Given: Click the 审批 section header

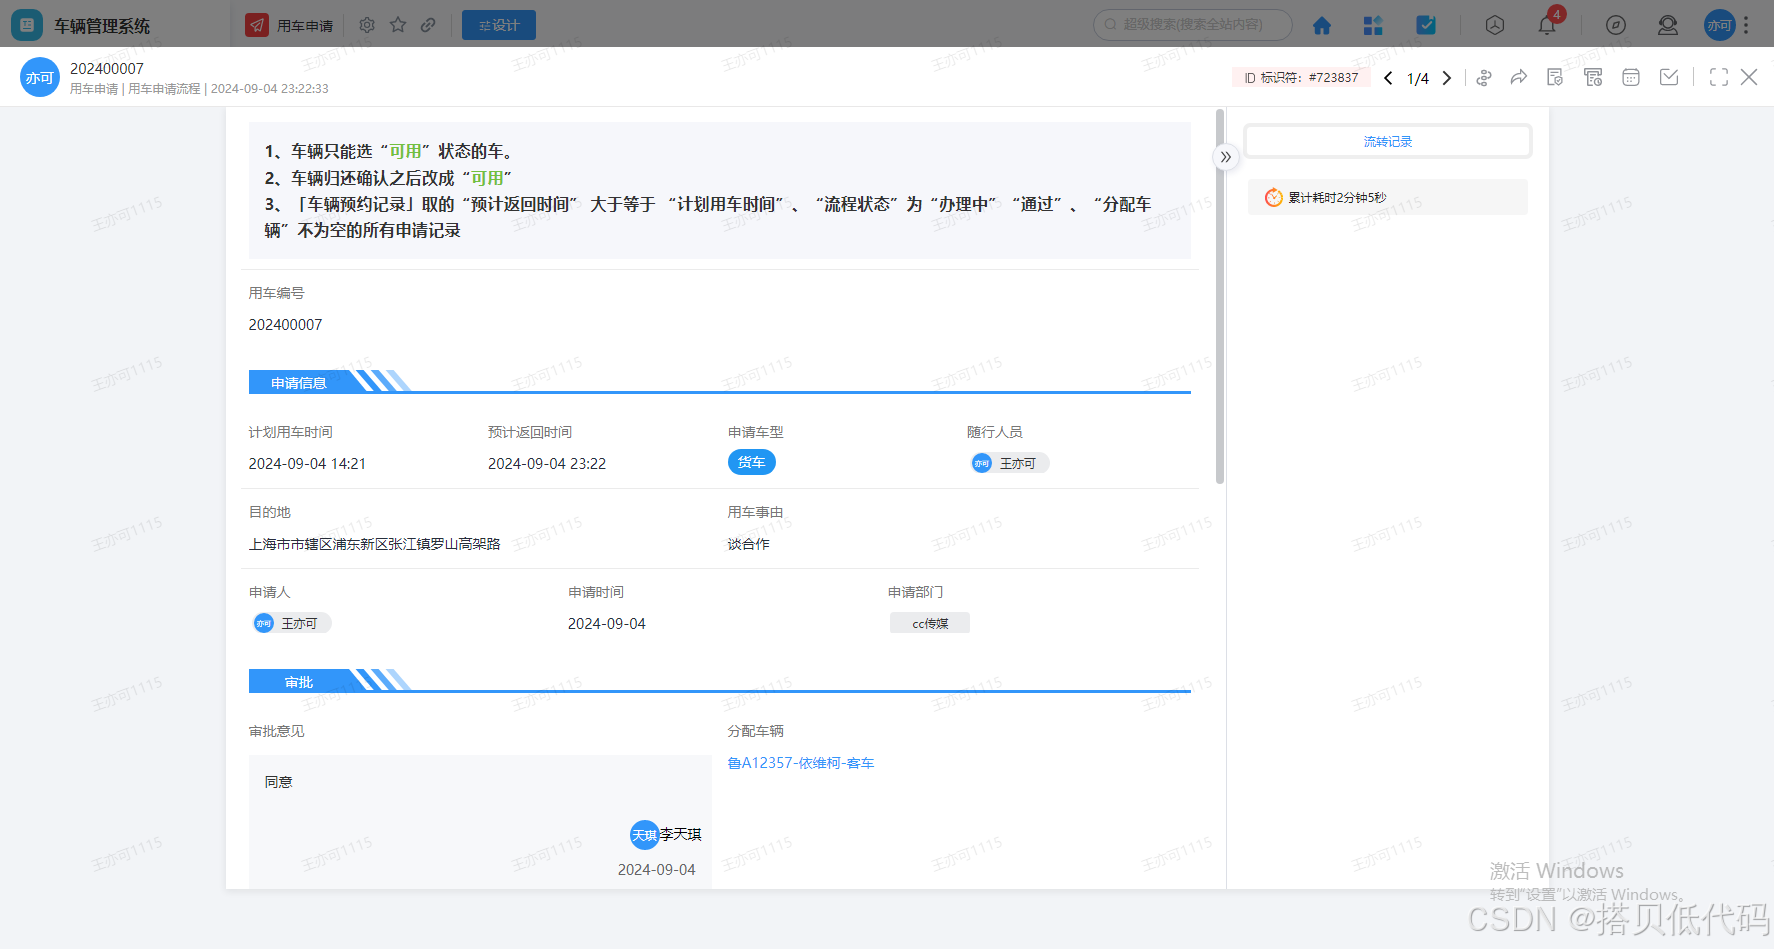Looking at the screenshot, I should [298, 681].
